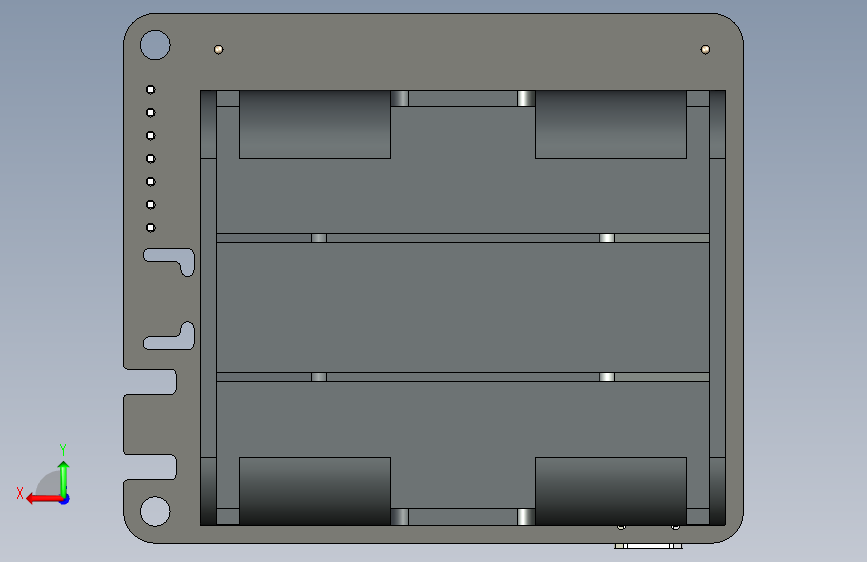867x562 pixels.
Task: Pick the small brass pin at top-right corner
Action: [x=705, y=50]
